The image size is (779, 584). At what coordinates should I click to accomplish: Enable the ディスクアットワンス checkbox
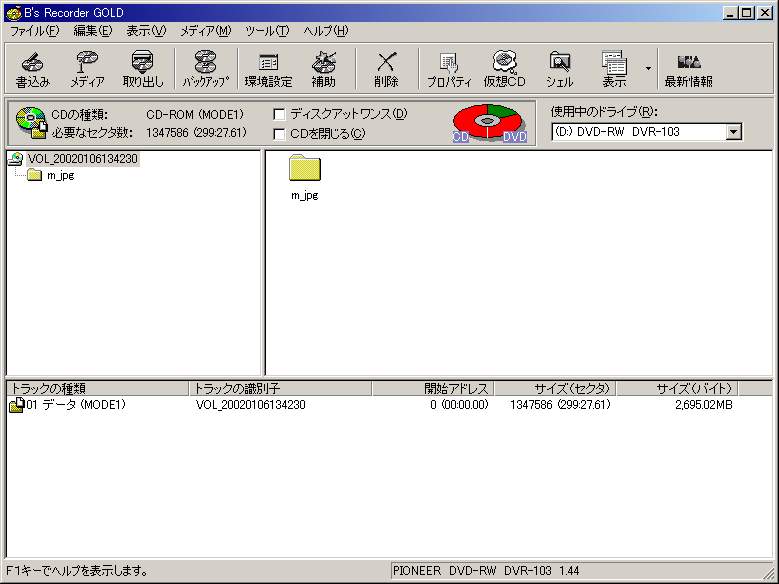point(279,115)
